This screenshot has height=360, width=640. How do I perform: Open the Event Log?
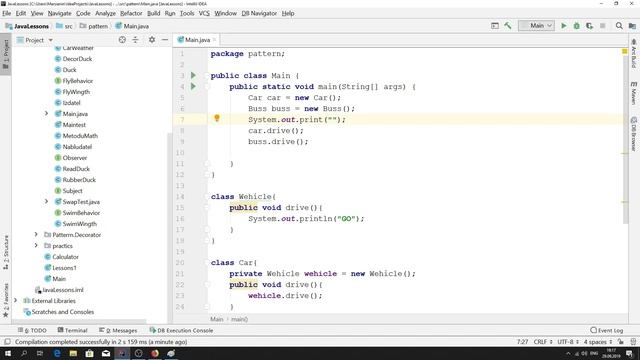(x=607, y=330)
